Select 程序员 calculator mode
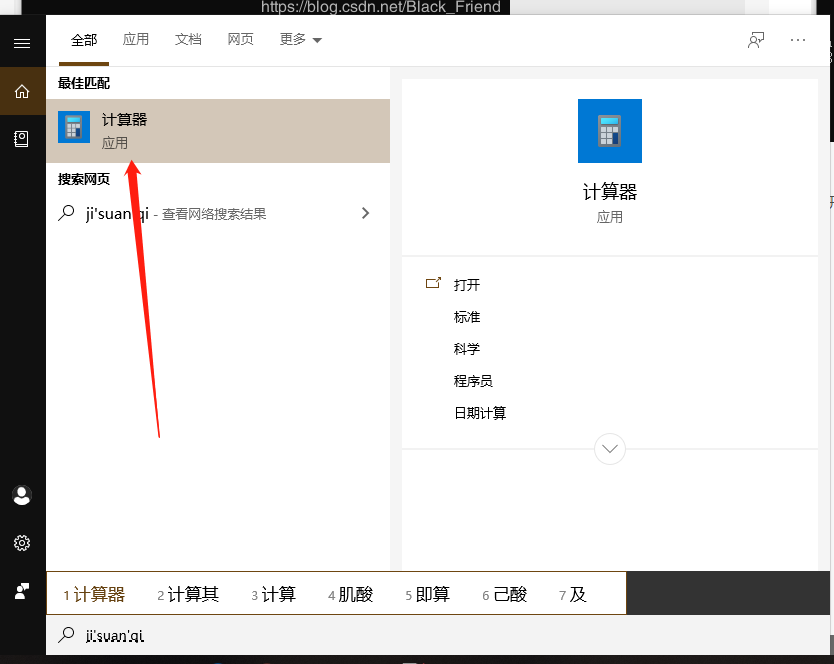The image size is (834, 664). click(x=473, y=380)
